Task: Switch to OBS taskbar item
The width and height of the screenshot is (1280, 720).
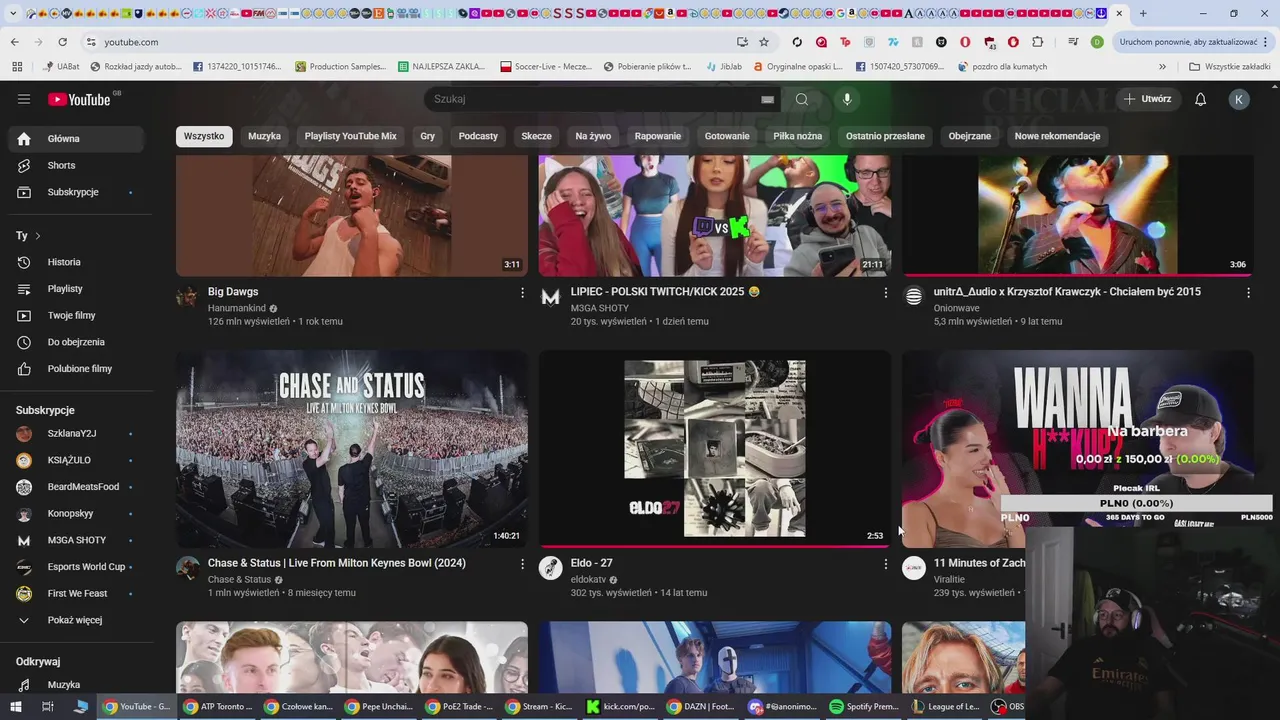Action: (x=1008, y=707)
